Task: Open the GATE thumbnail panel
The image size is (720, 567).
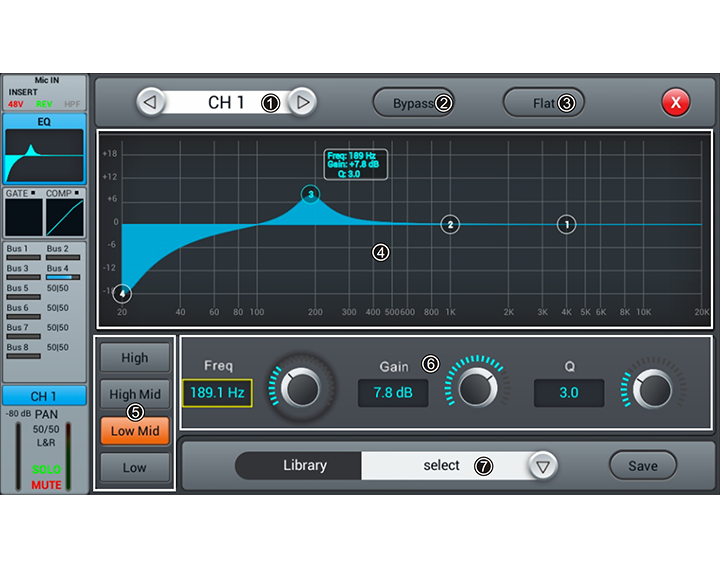Action: pyautogui.click(x=23, y=215)
